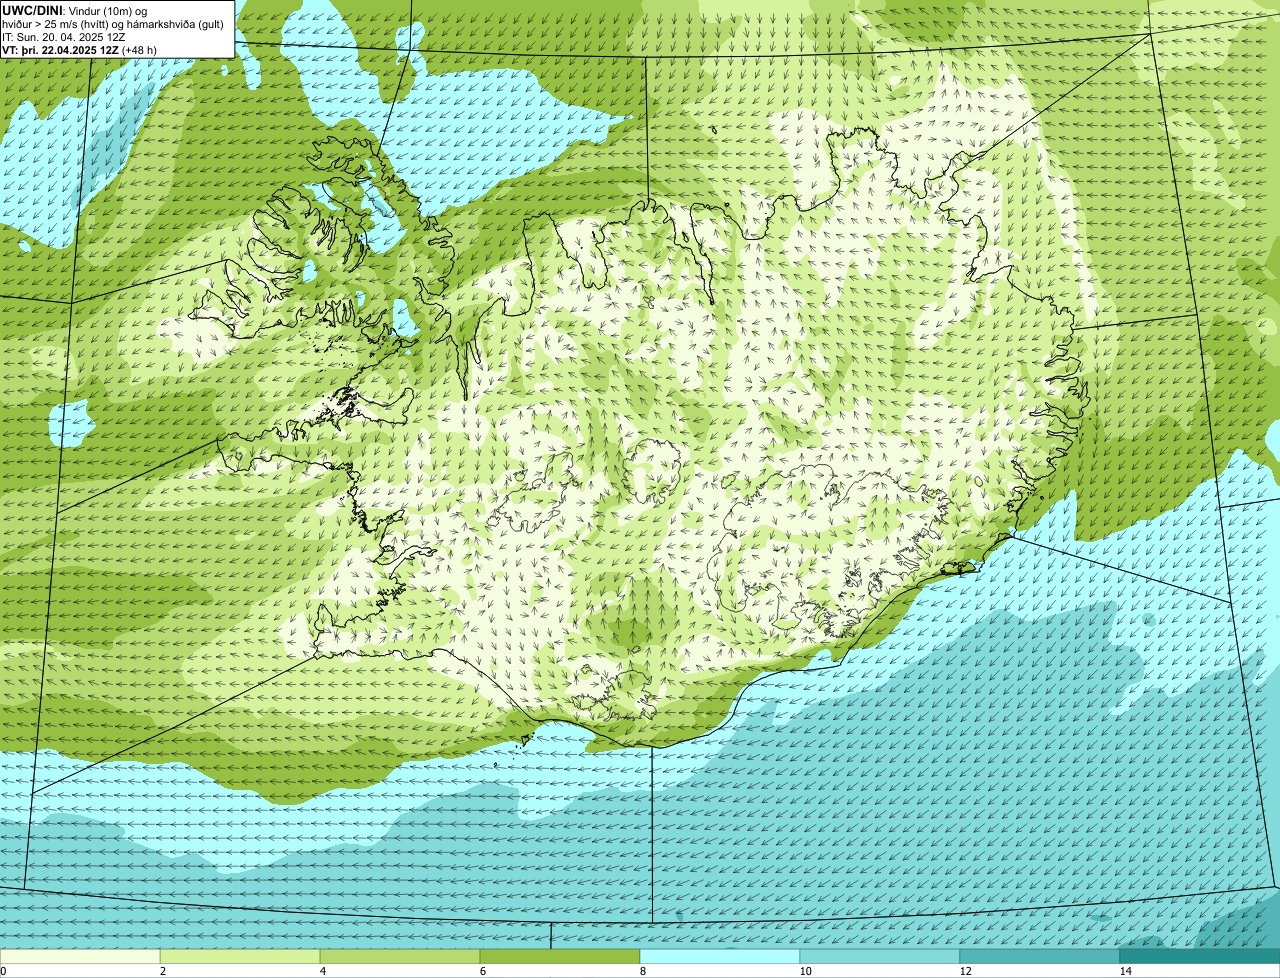This screenshot has width=1280, height=978.
Task: Click the darkest teal swatch above 14 m/s
Action: (1200, 956)
